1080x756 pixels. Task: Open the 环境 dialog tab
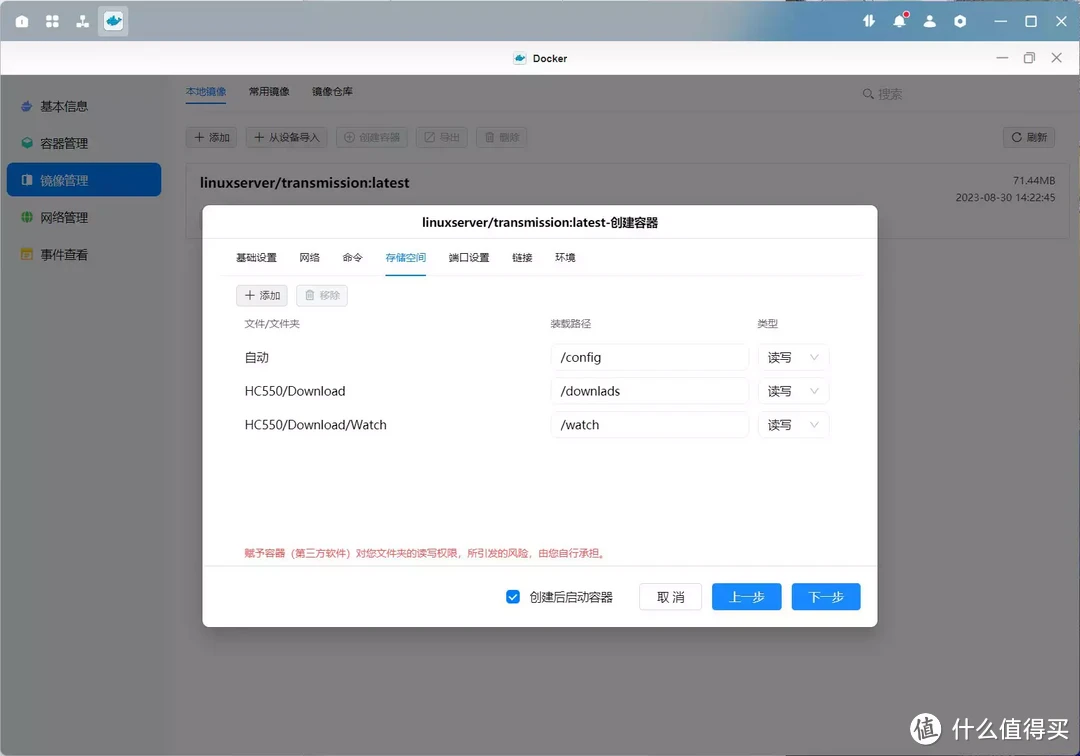[x=565, y=258]
